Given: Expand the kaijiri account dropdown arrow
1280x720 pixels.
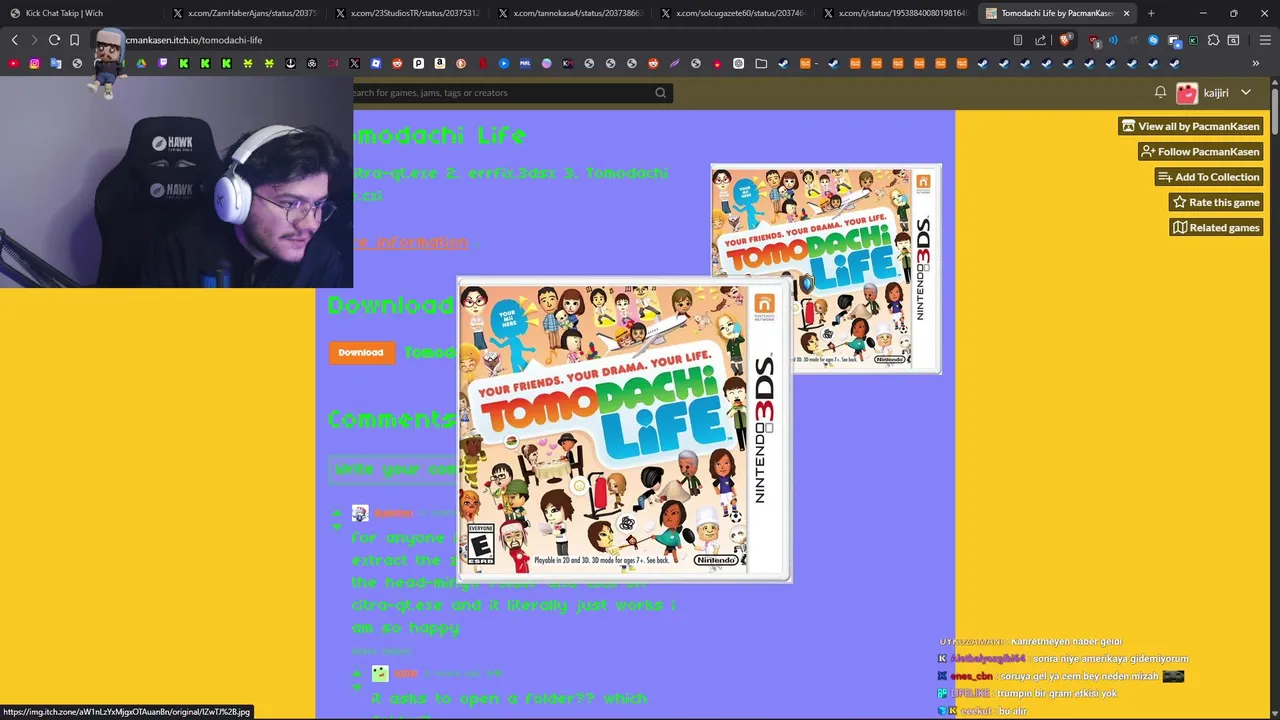Looking at the screenshot, I should click(1246, 93).
